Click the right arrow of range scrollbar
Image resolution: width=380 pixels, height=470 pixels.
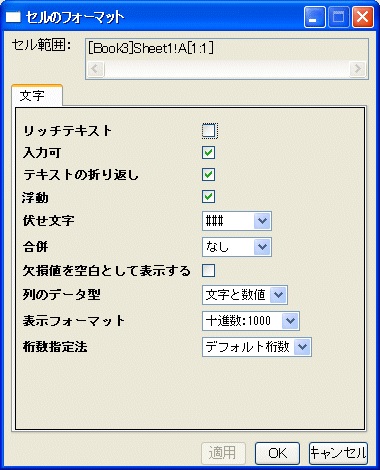coord(358,69)
